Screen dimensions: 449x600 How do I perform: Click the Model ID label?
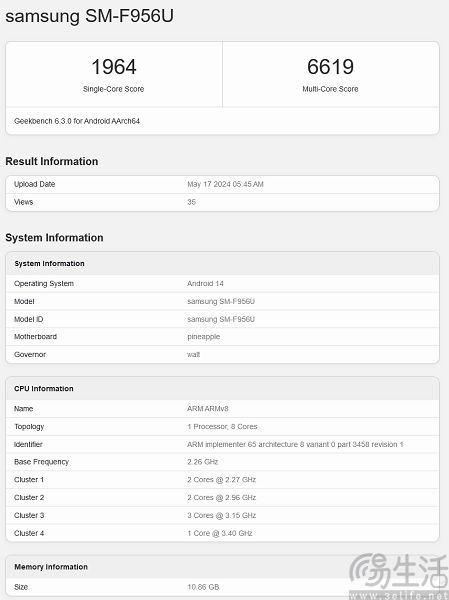tap(29, 319)
